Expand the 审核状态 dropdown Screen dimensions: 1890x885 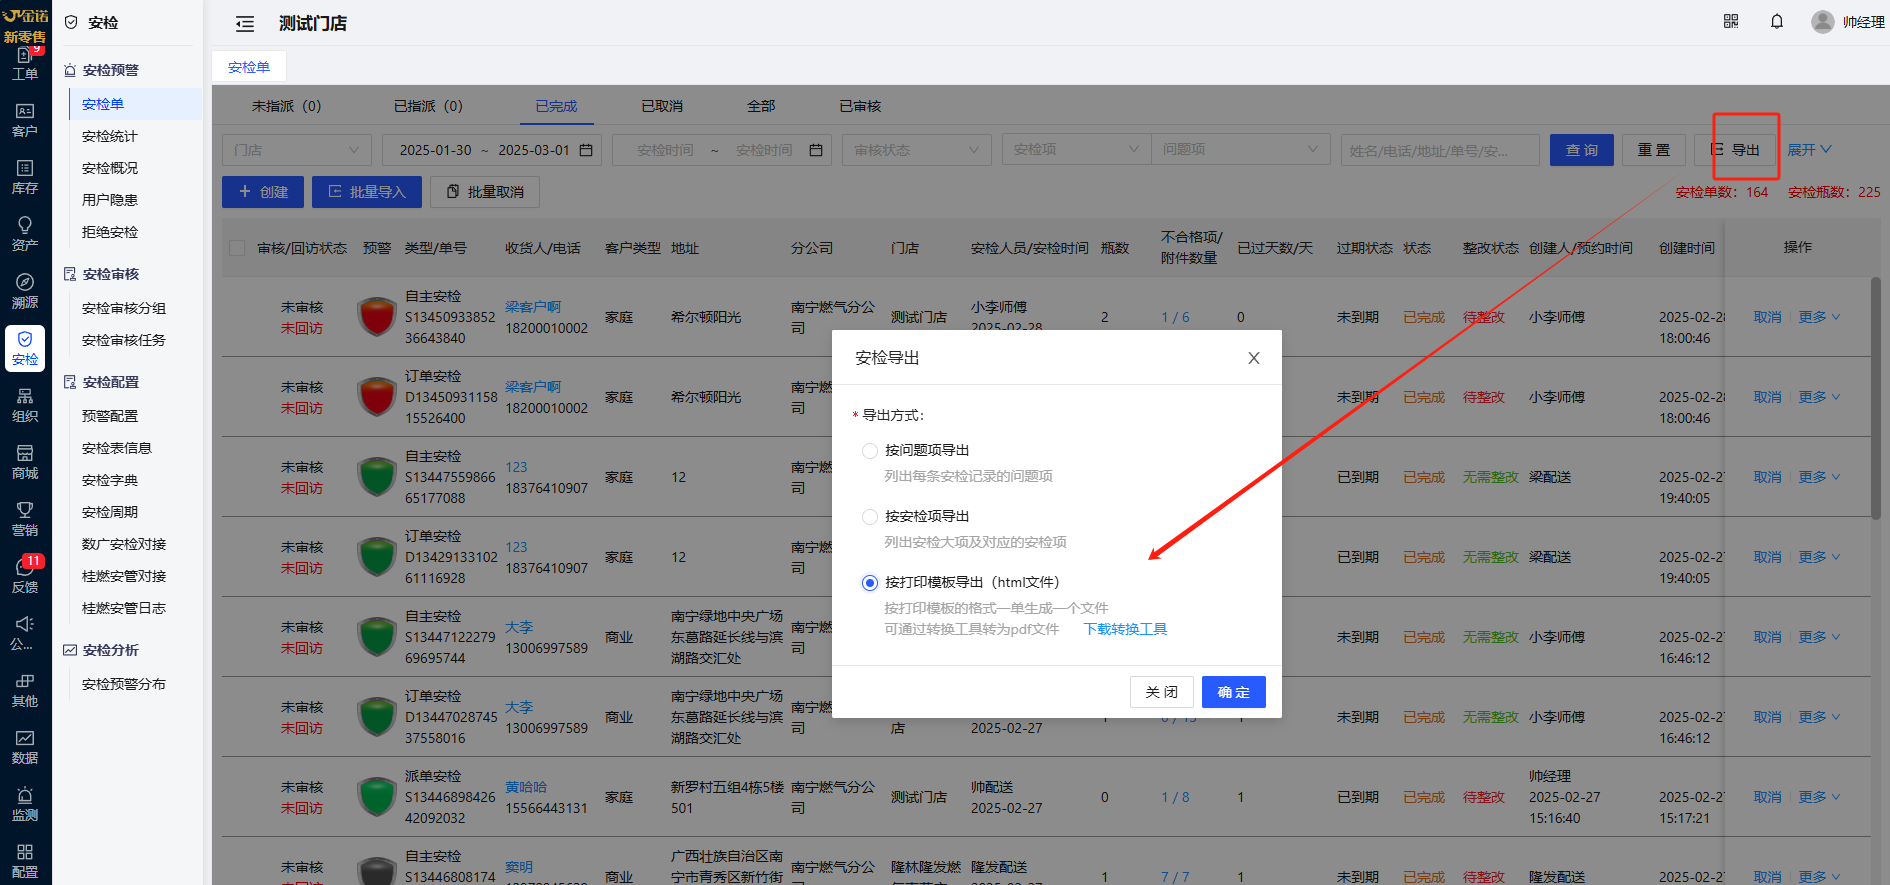tap(915, 150)
